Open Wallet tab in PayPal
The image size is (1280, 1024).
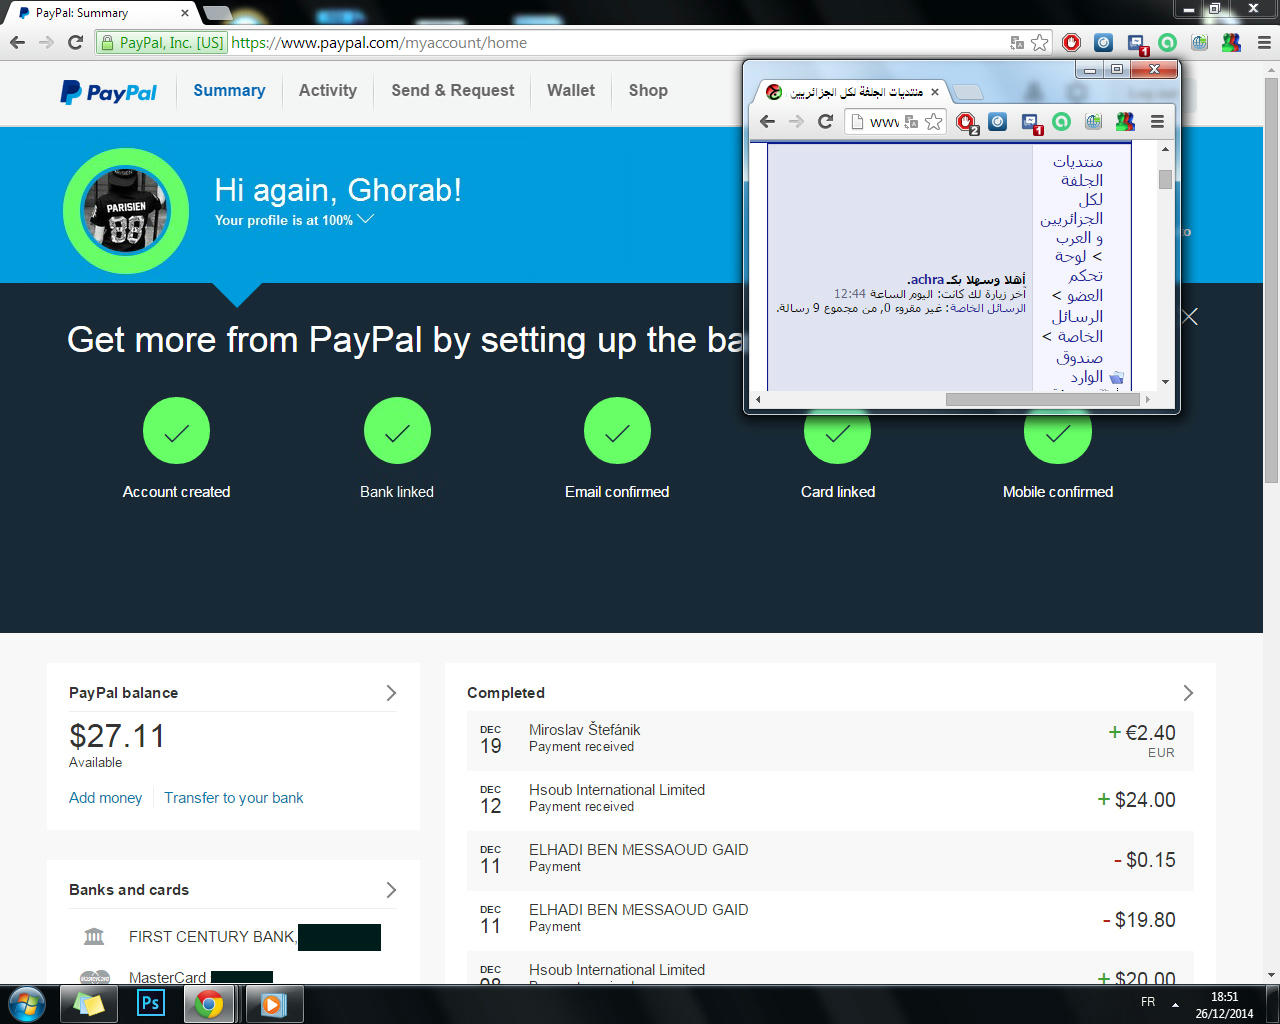(571, 91)
